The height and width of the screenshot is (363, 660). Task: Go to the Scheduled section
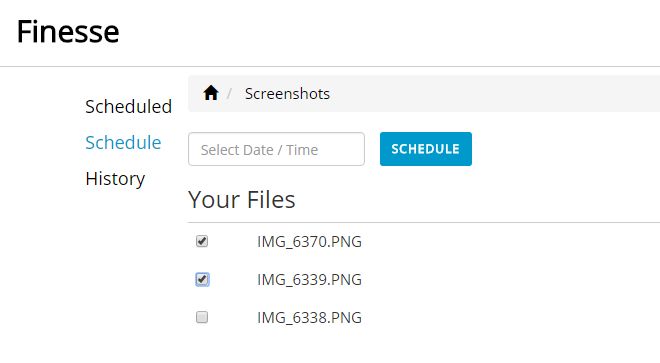(x=128, y=107)
